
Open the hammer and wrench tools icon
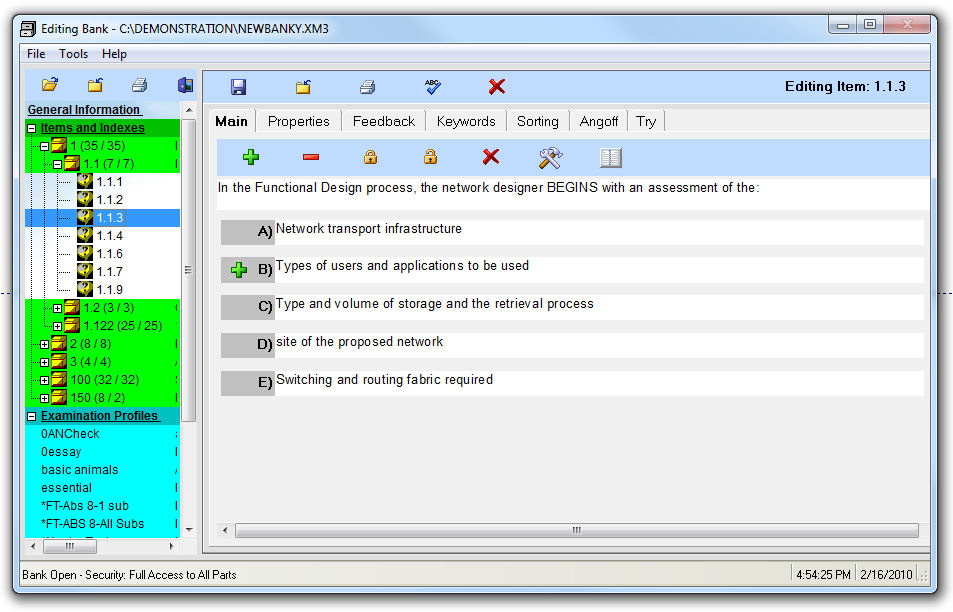[550, 158]
